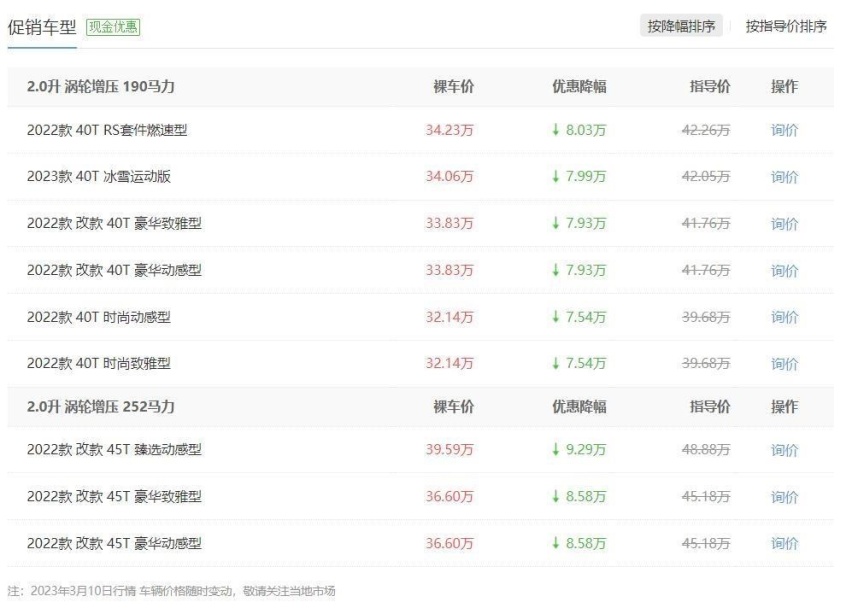The image size is (852, 608).
Task: Open model 2022款 改款 45T 臻选动感型
Action: click(114, 449)
